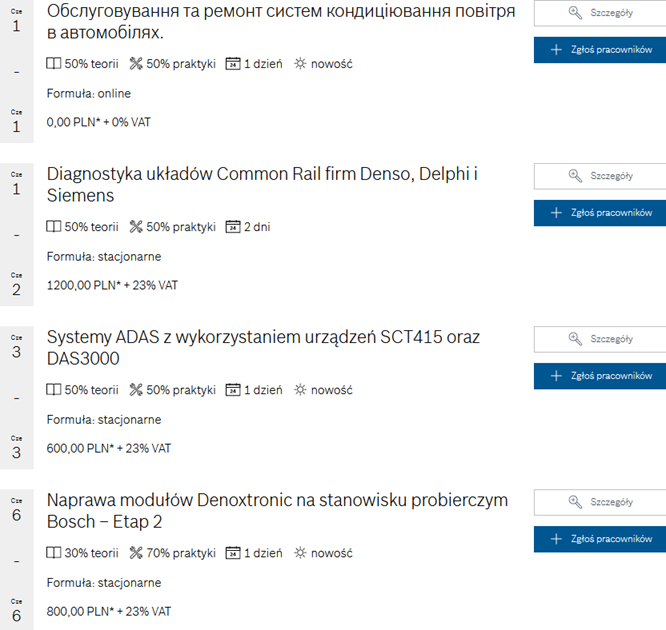This screenshot has height=630, width=666.
Task: Click calendar icon next to 2 dni
Action: click(233, 227)
